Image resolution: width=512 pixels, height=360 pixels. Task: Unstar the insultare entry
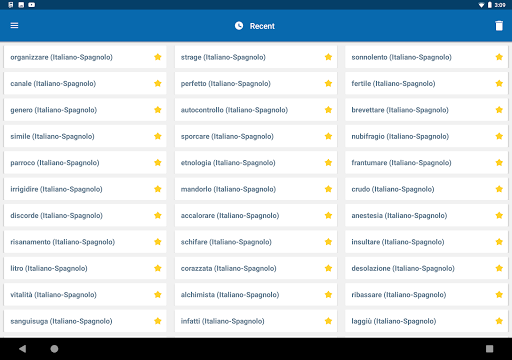[x=499, y=242]
